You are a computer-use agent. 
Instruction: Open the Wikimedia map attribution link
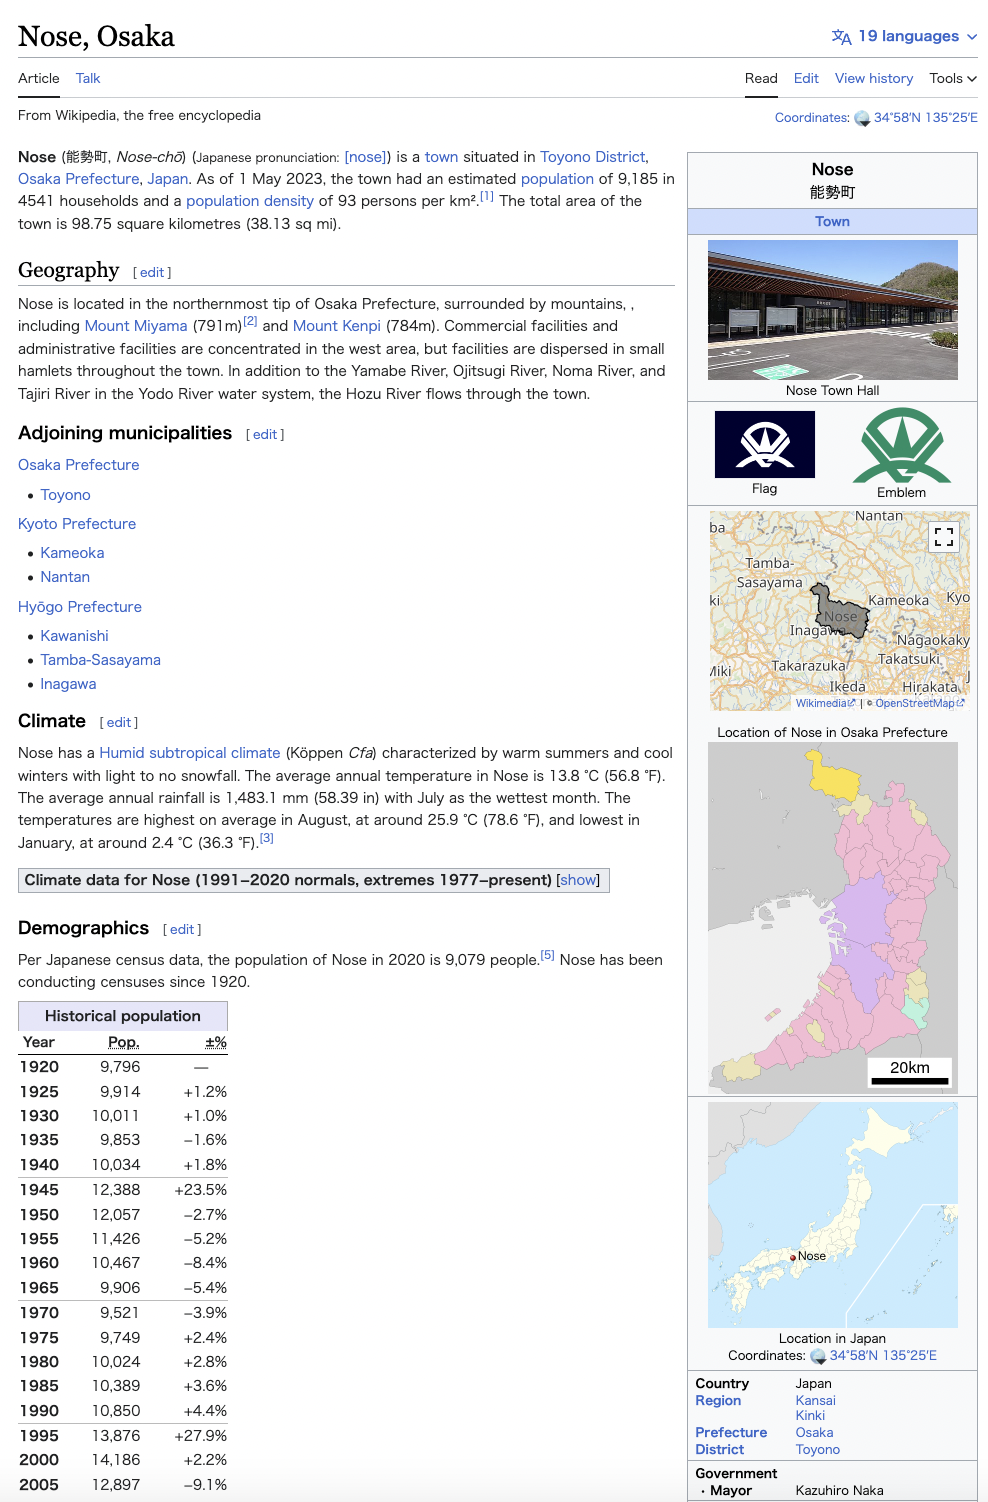point(826,703)
